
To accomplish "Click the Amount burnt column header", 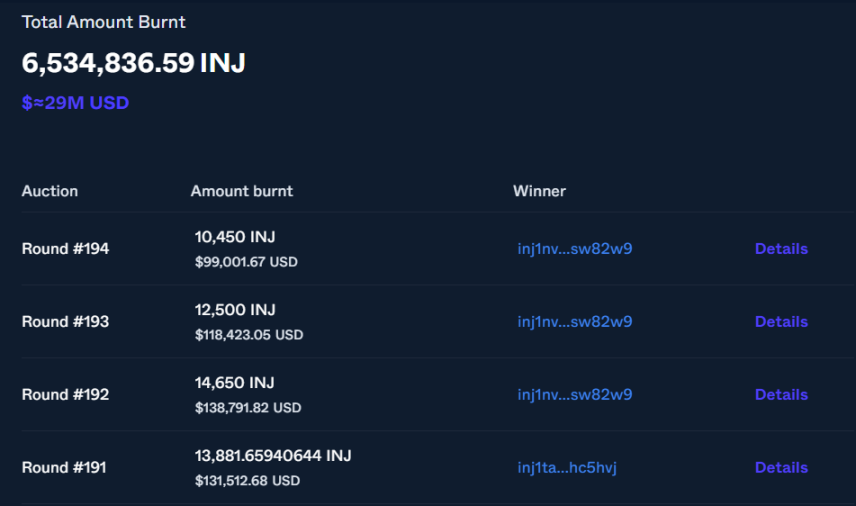I will [242, 191].
